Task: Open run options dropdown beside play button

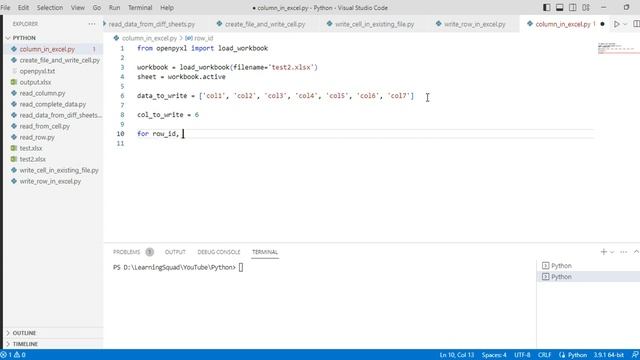Action: pos(625,24)
